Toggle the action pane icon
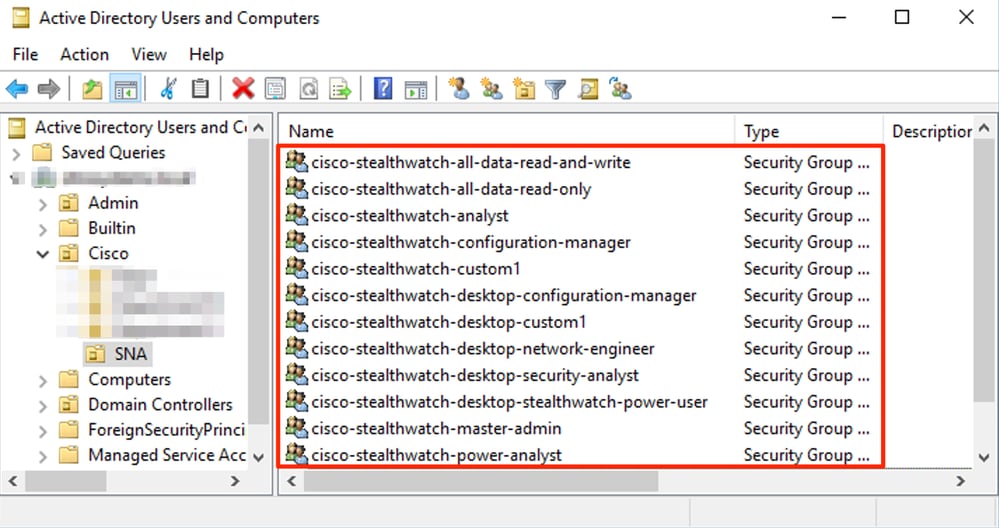Viewport: 999px width, 528px height. point(415,89)
